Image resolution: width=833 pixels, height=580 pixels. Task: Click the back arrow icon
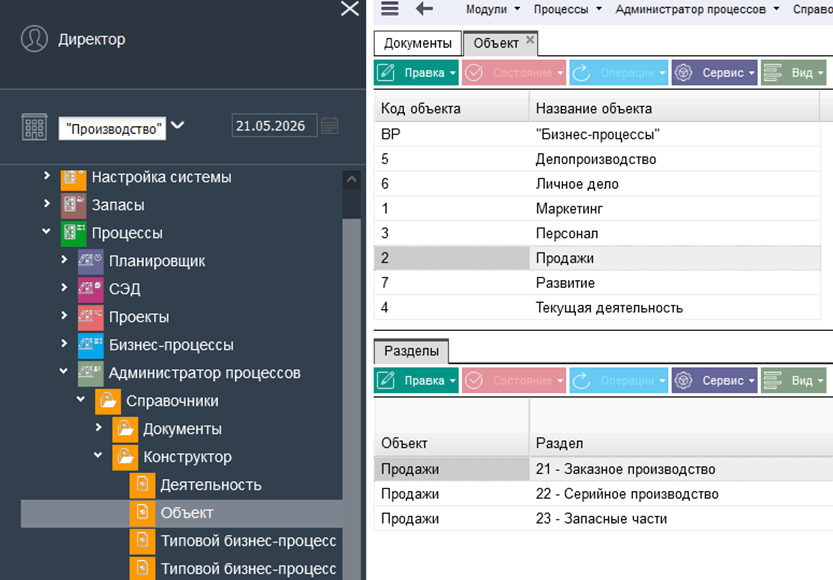coord(424,8)
